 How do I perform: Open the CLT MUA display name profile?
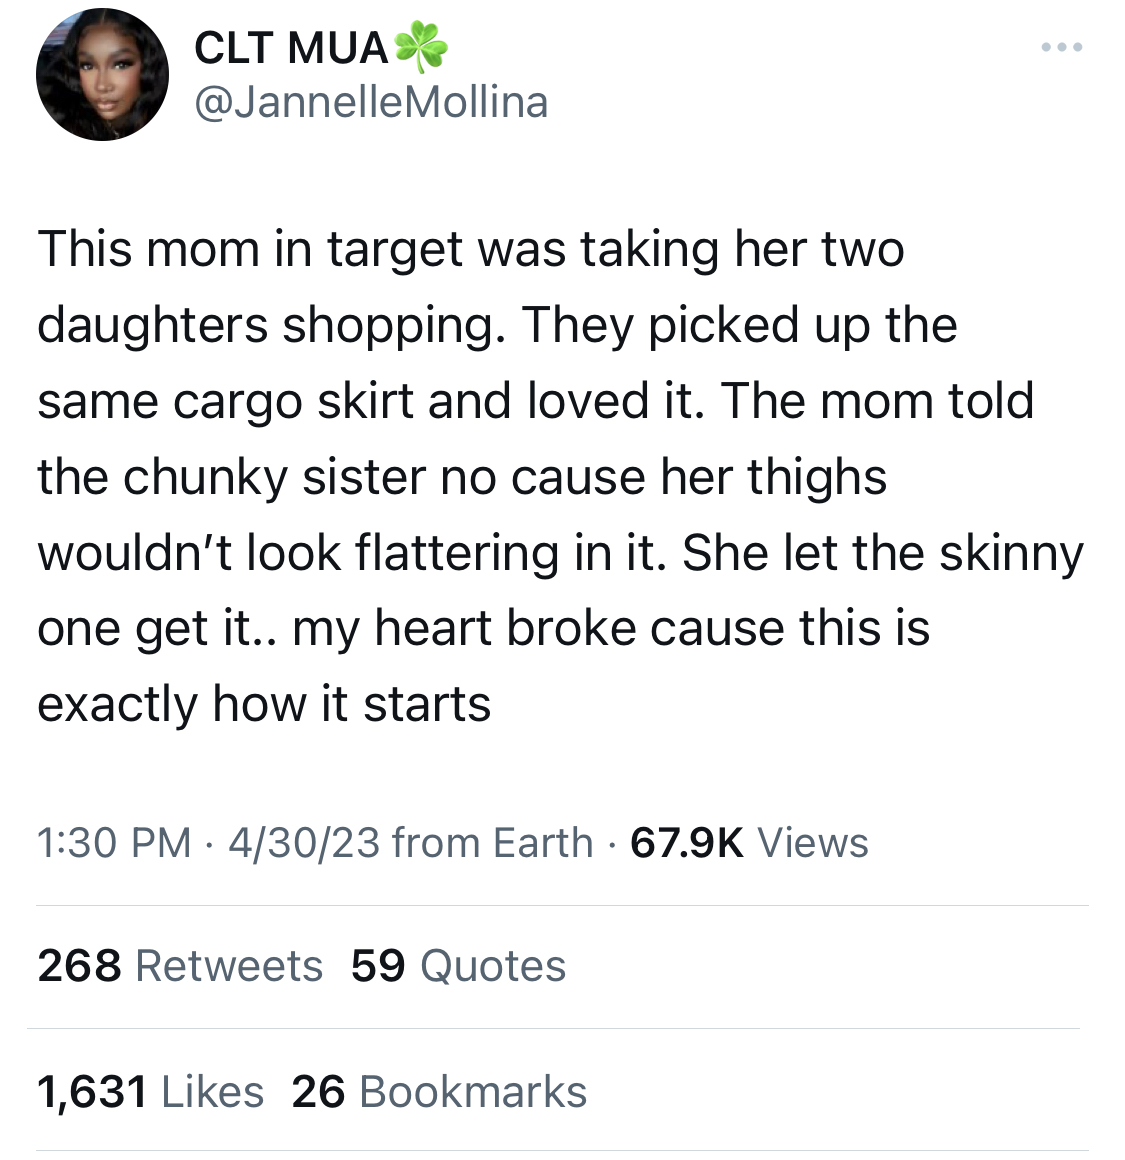pos(291,48)
